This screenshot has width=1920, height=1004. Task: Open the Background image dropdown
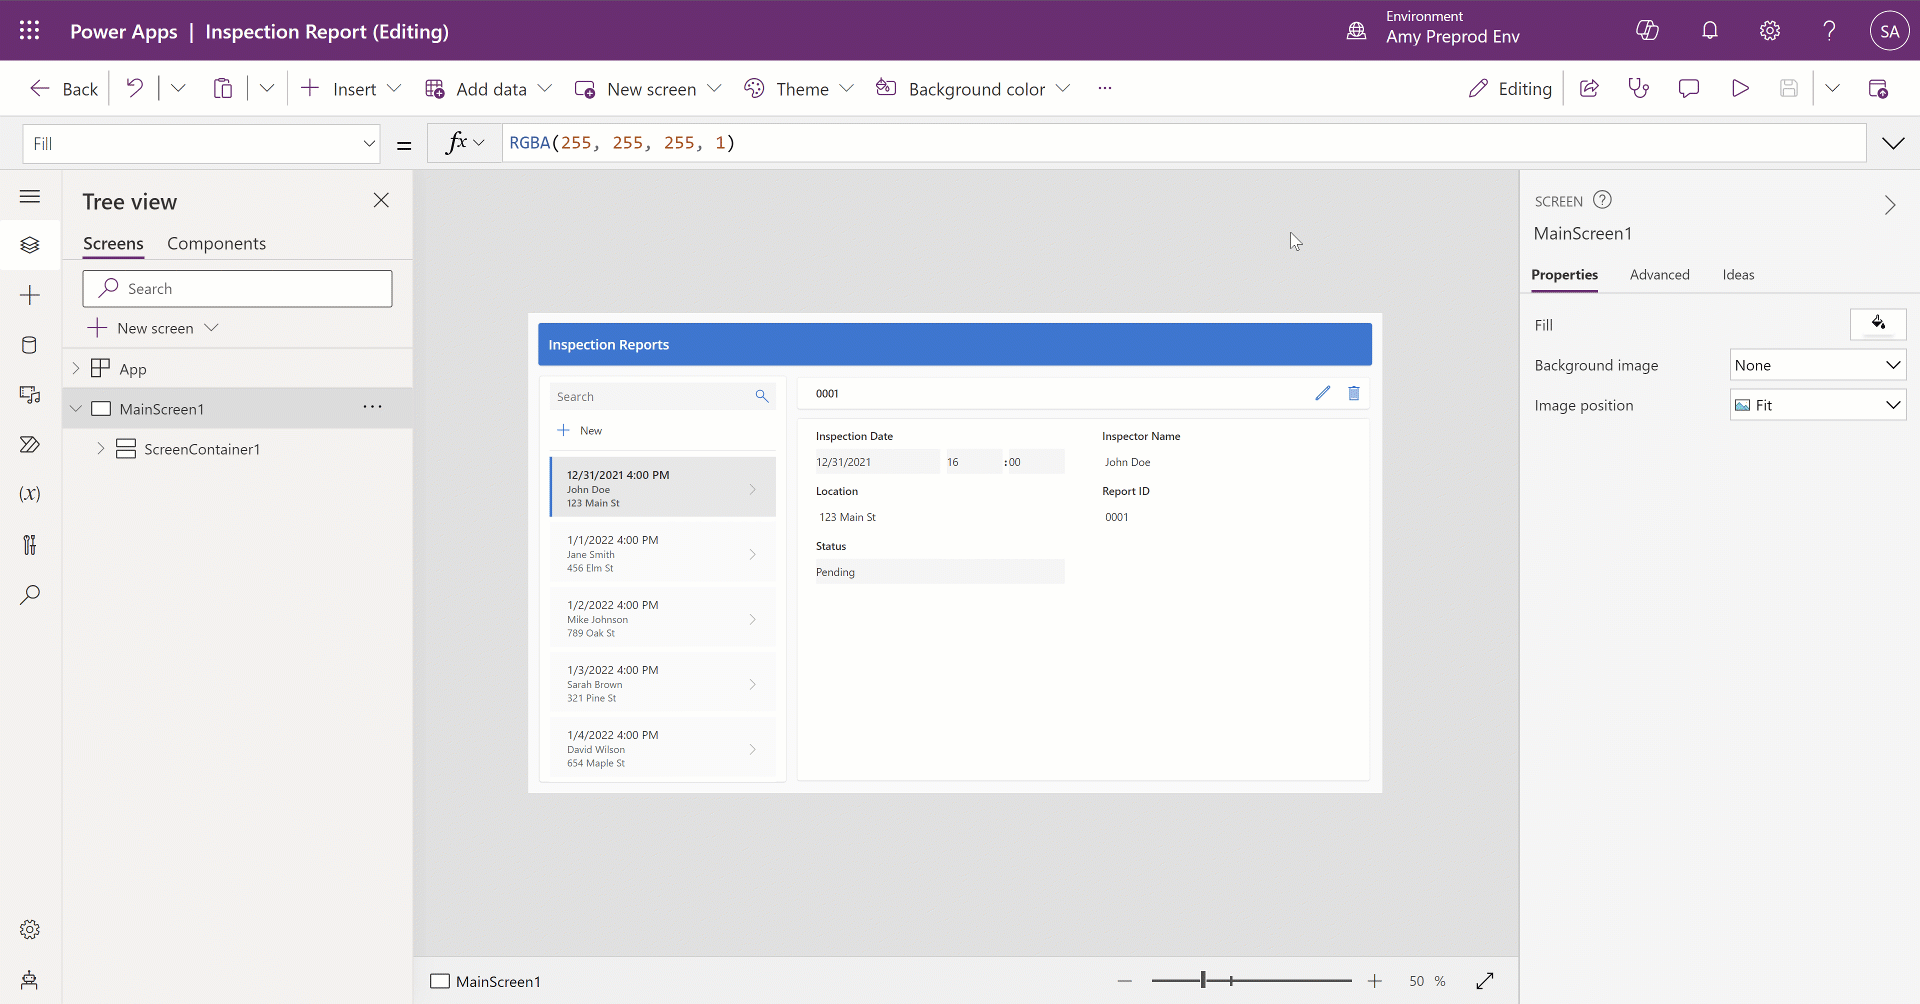click(1817, 365)
